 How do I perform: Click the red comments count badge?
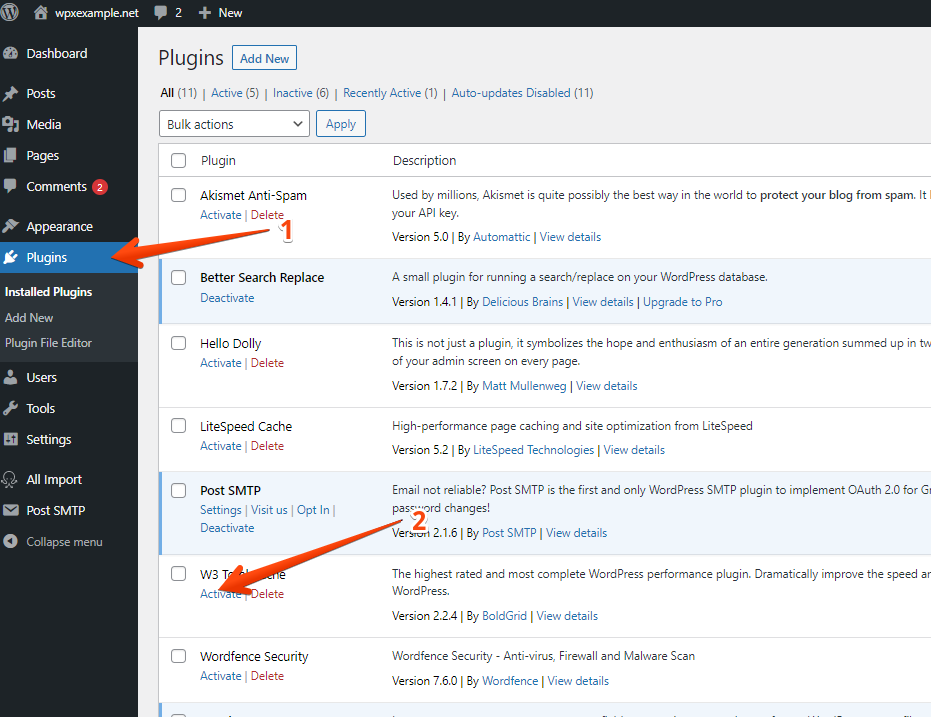[x=100, y=187]
